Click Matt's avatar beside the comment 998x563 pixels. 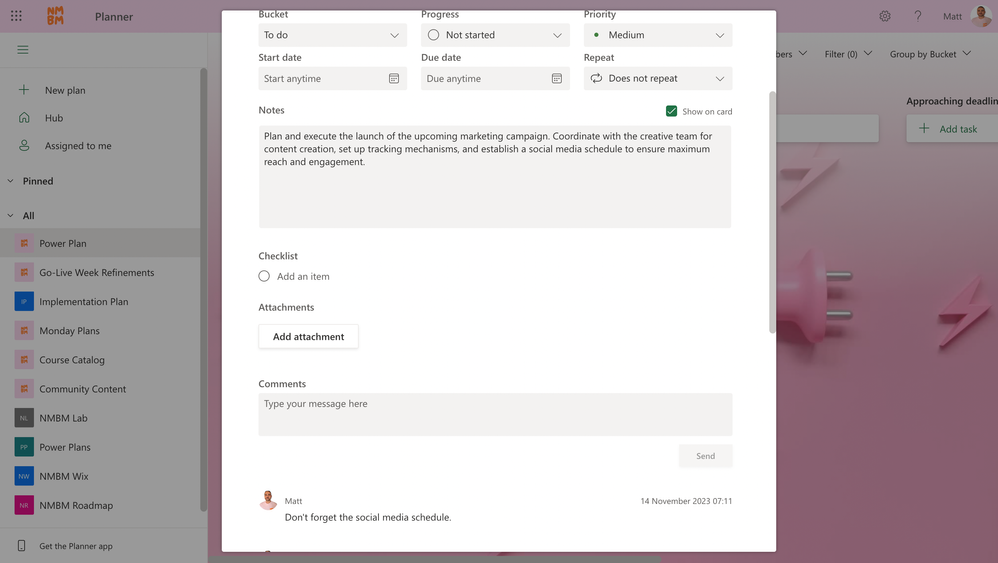[269, 501]
